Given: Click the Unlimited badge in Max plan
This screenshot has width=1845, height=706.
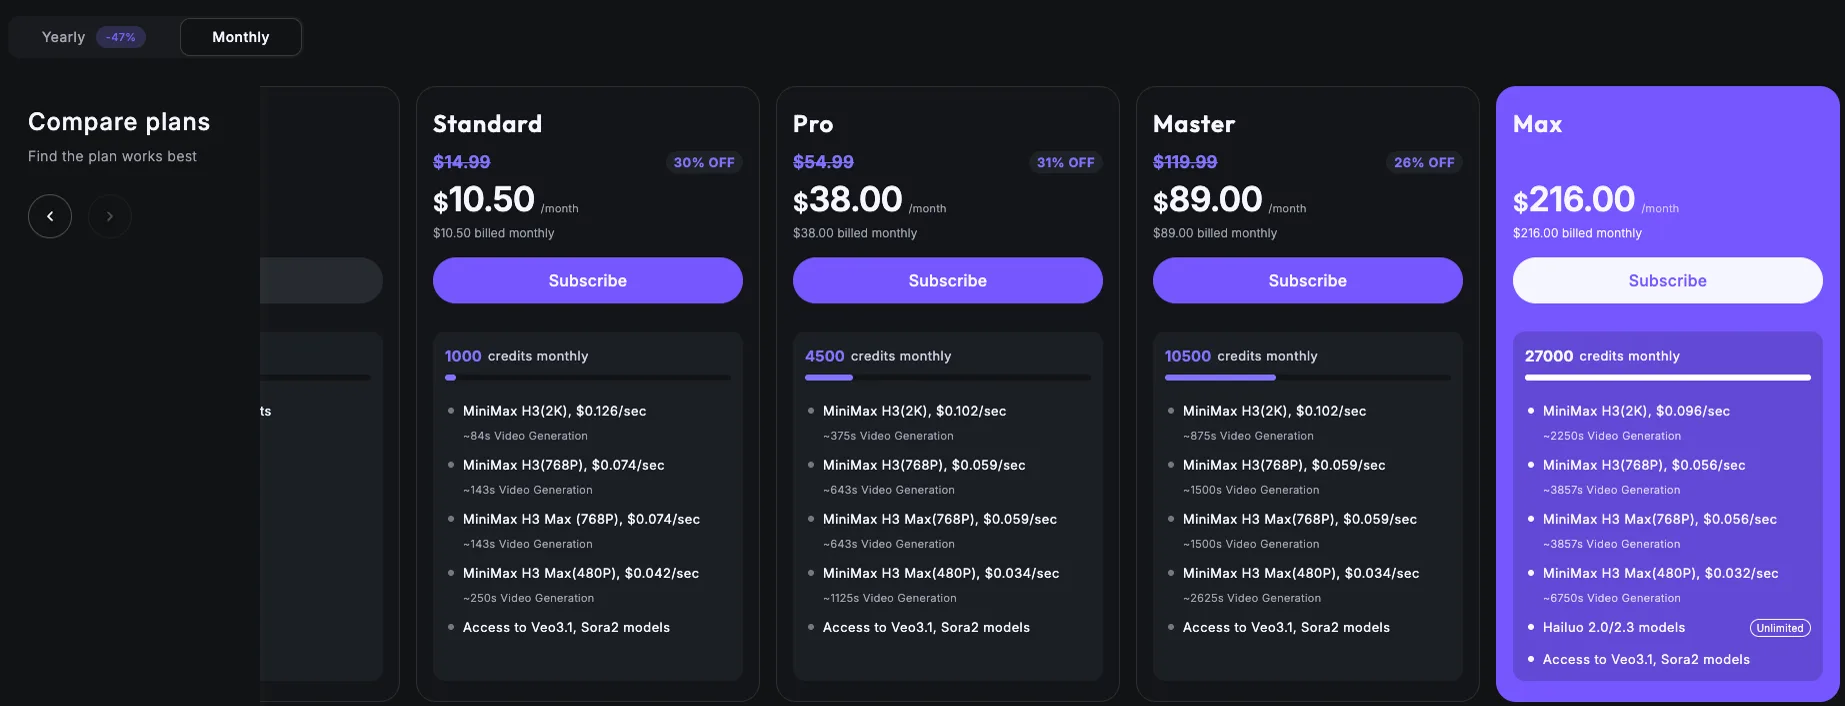Looking at the screenshot, I should click(x=1780, y=628).
